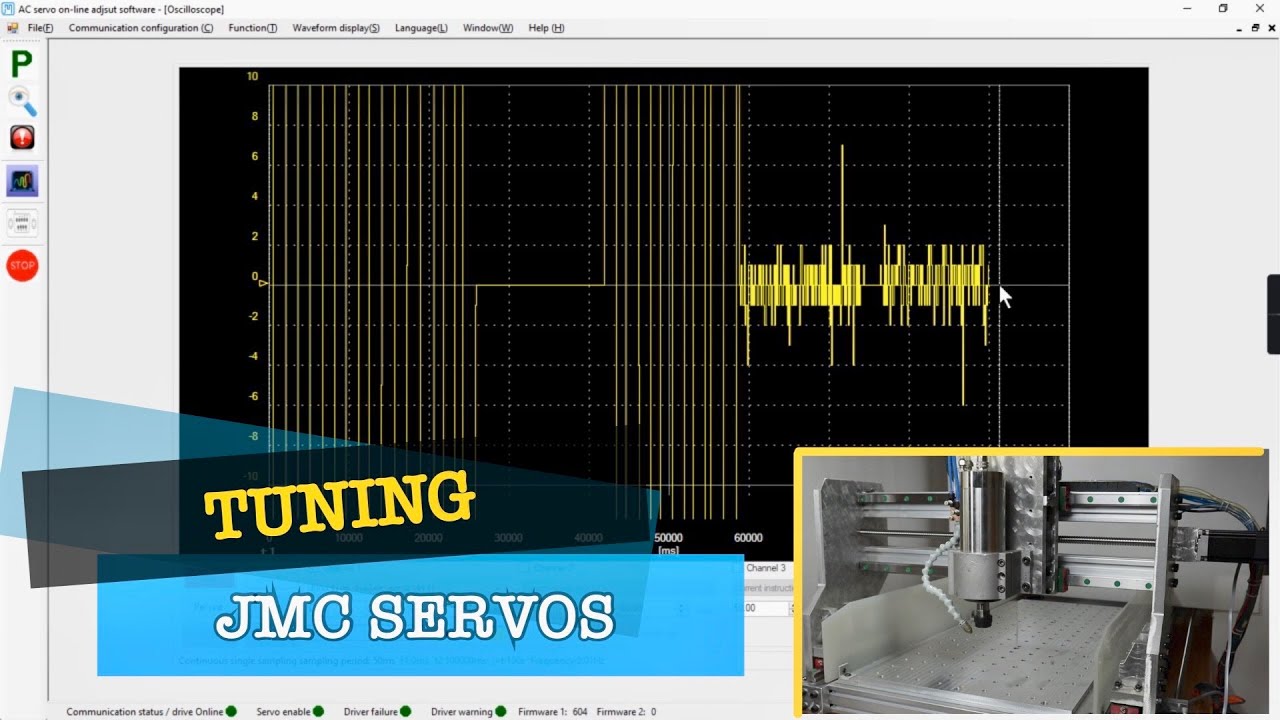Open the Help menu
The width and height of the screenshot is (1280, 720).
[546, 28]
